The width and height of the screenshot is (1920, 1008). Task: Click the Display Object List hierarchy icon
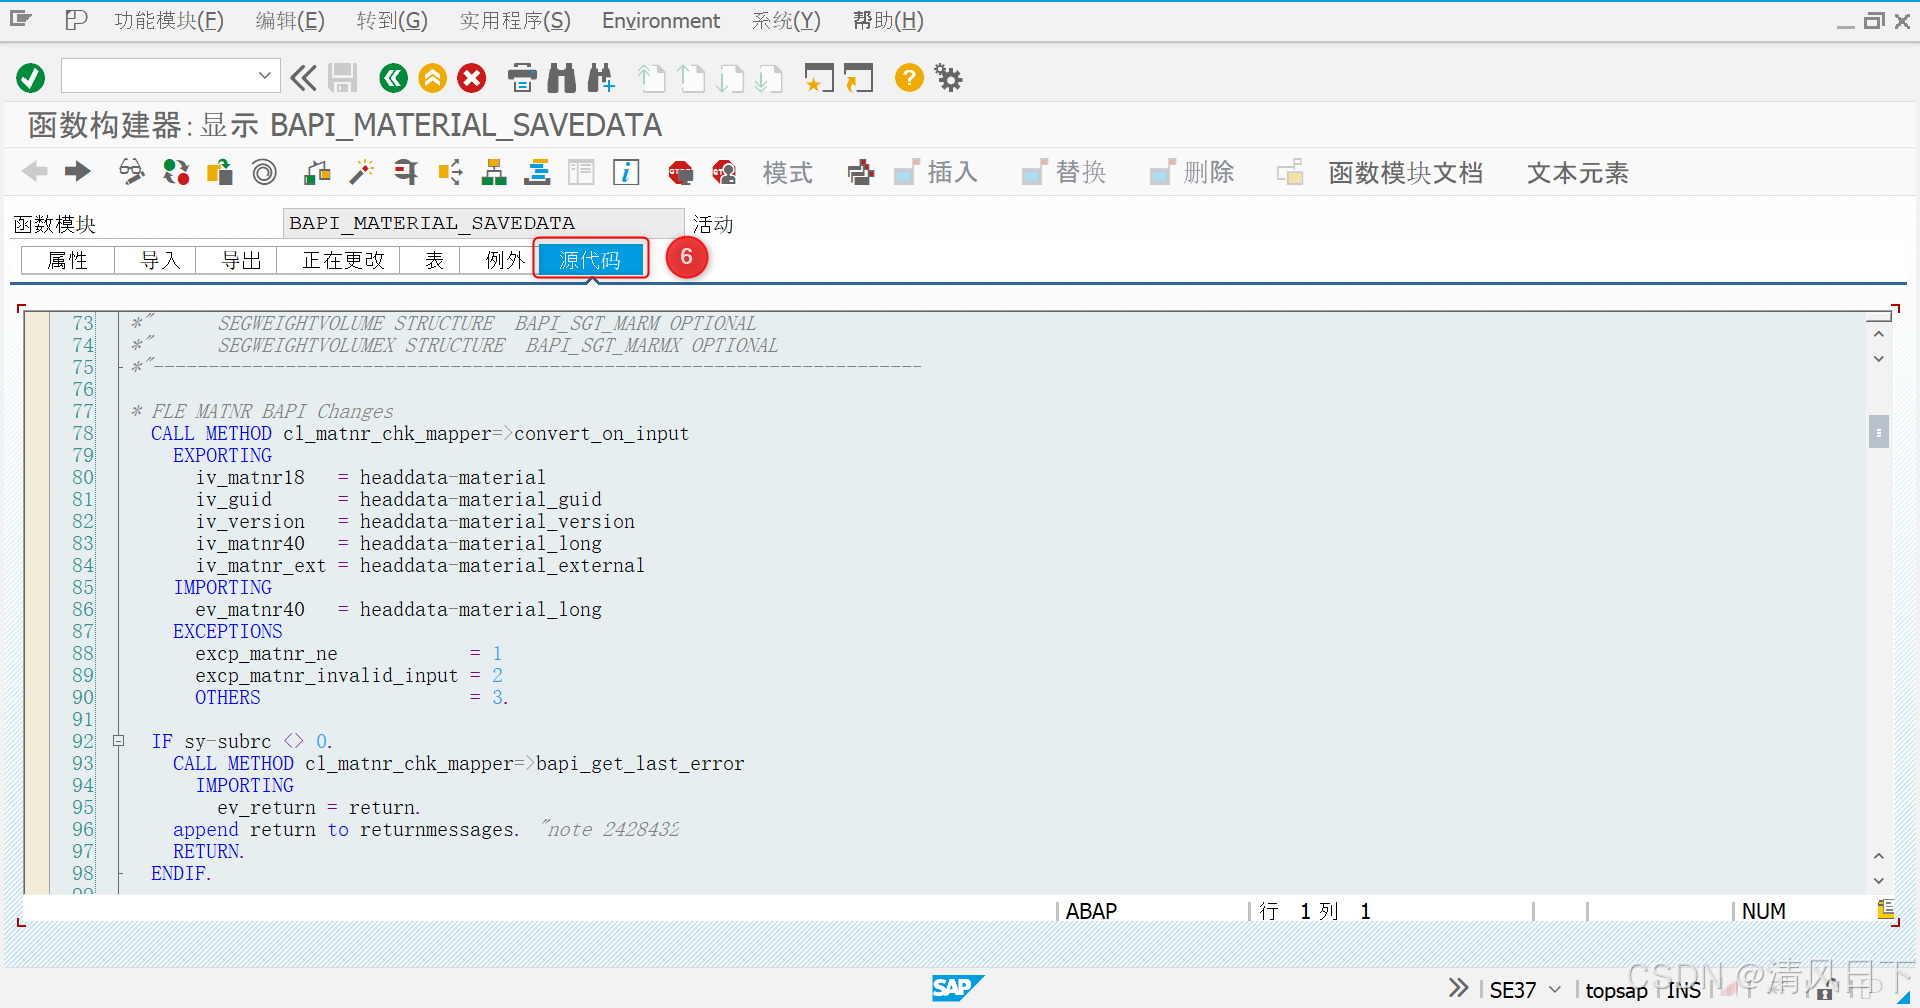point(494,172)
